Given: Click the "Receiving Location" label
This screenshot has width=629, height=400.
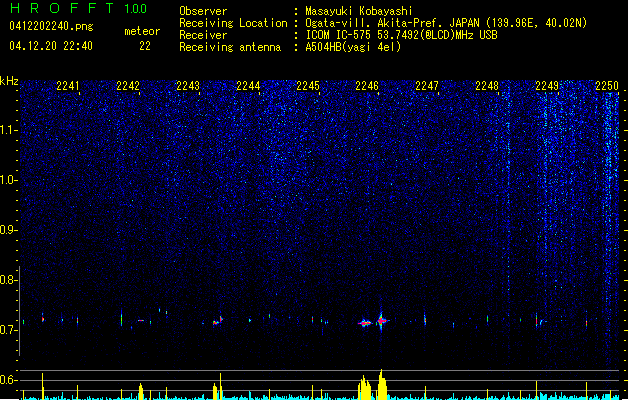Looking at the screenshot, I should [x=233, y=23].
